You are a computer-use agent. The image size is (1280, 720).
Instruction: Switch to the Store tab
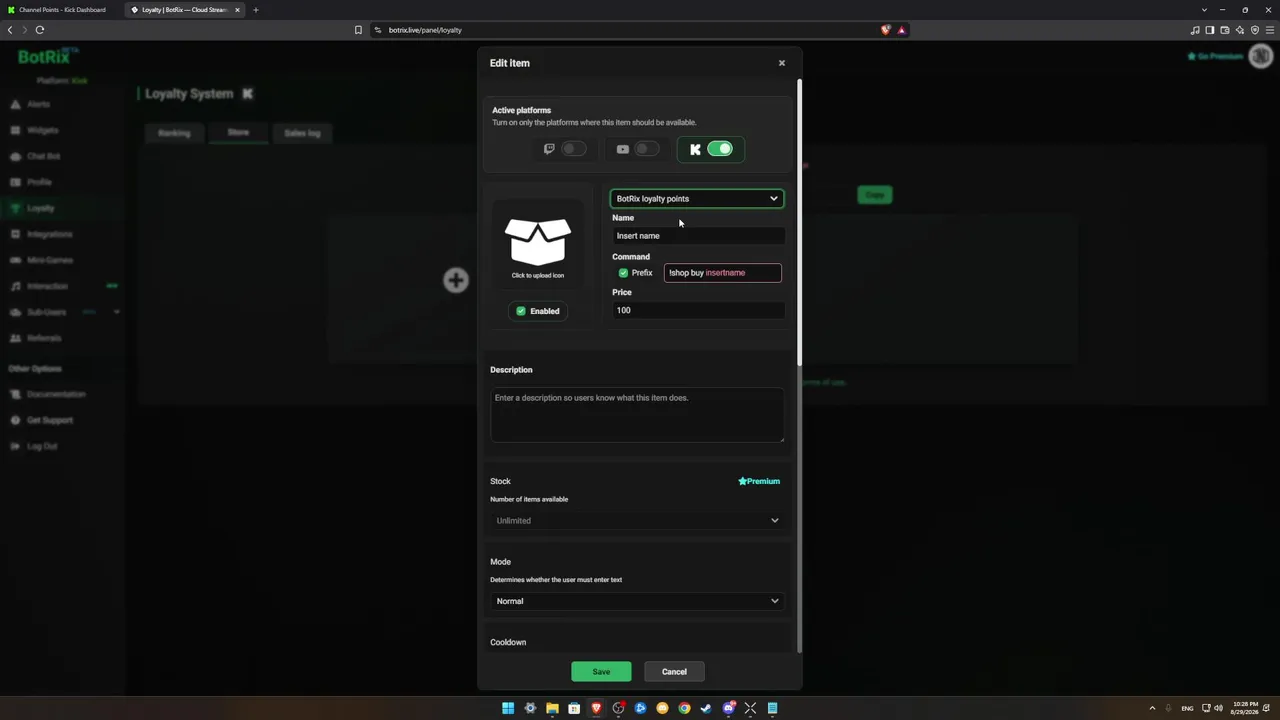238,132
